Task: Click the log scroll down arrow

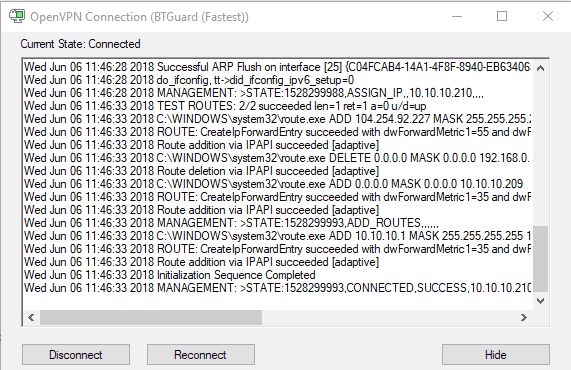Action: click(540, 301)
